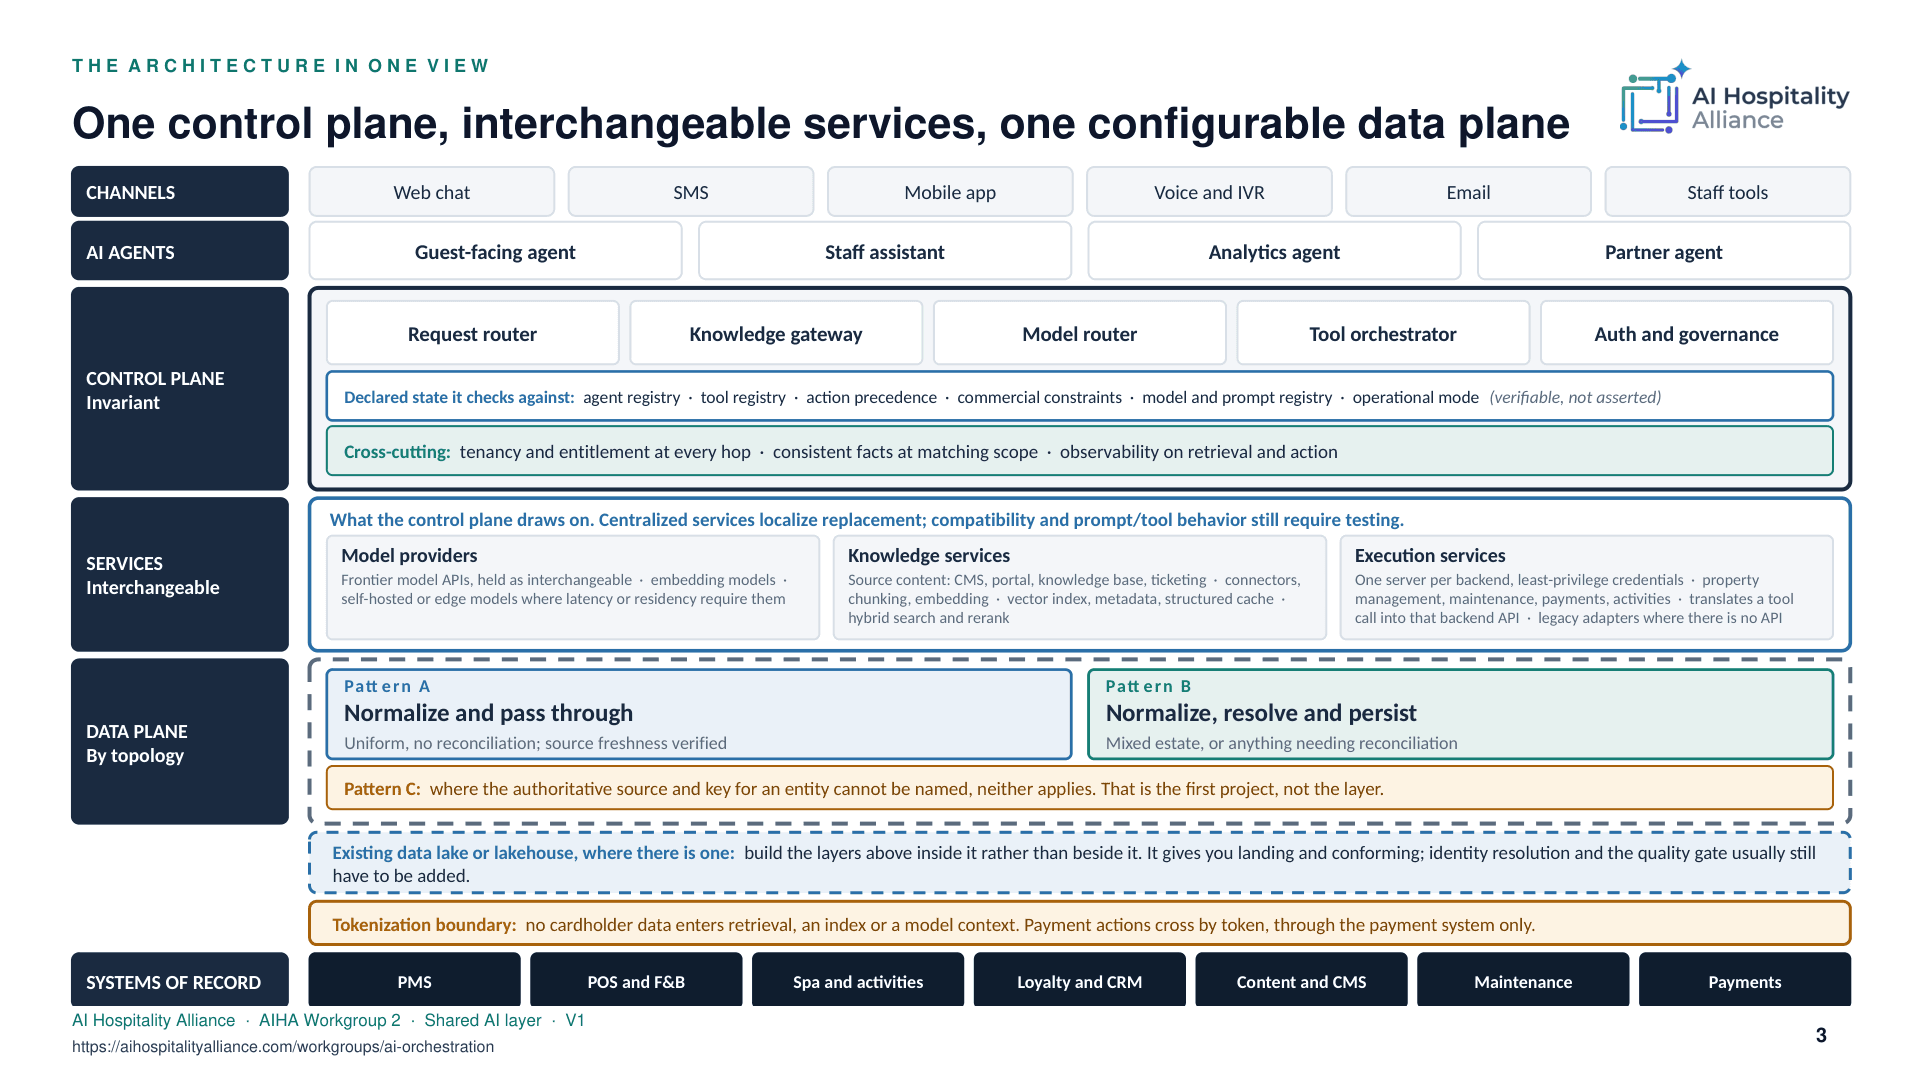Click the Payments system box

coord(1745,980)
